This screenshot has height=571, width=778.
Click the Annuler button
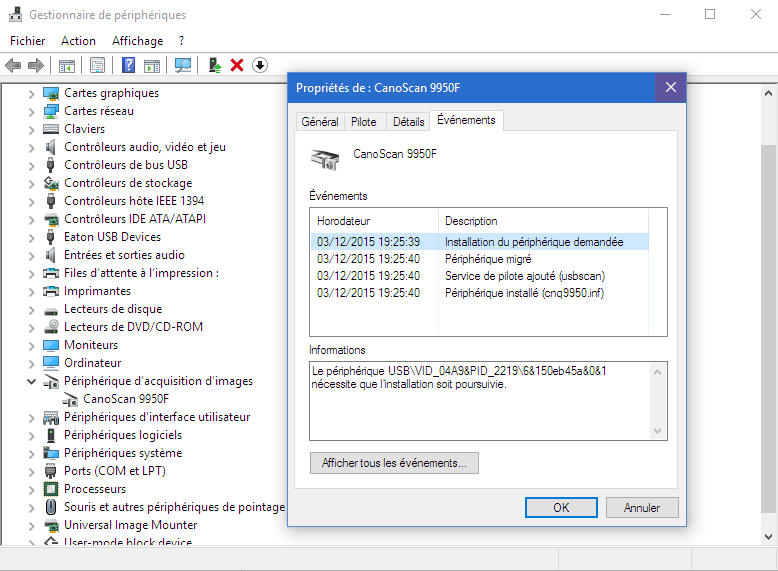pos(642,508)
